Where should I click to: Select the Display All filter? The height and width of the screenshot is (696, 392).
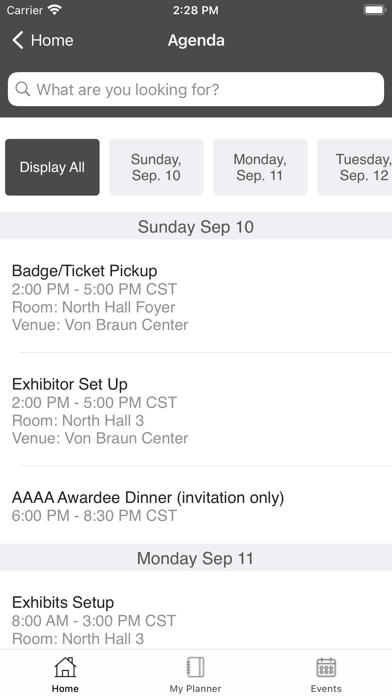point(52,167)
